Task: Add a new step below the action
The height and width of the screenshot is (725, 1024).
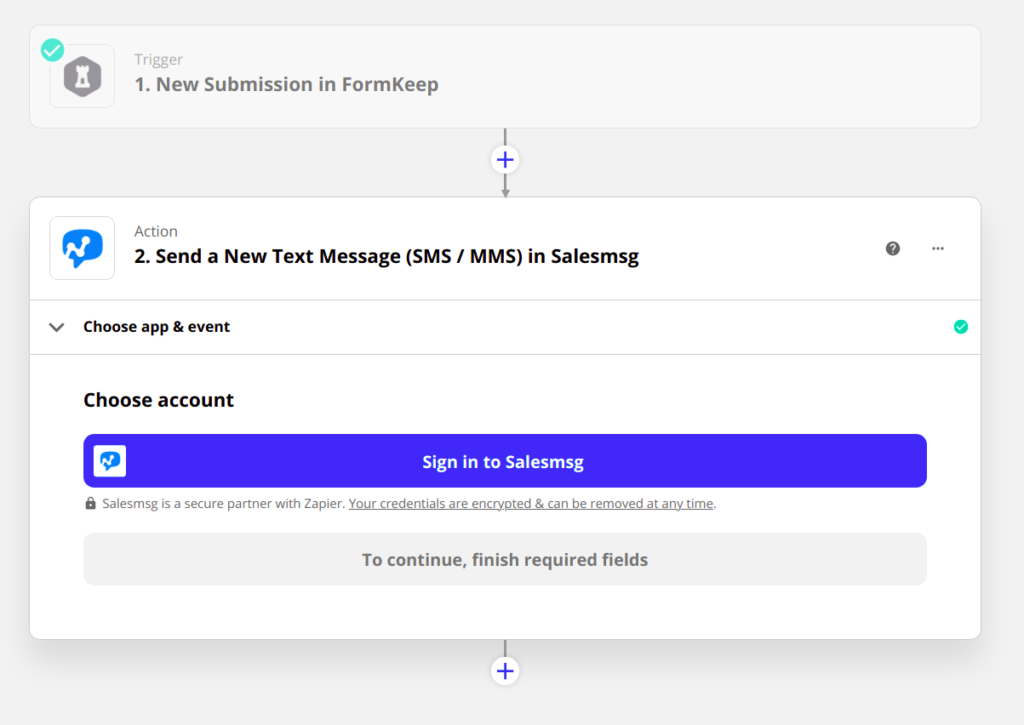Action: (x=505, y=671)
